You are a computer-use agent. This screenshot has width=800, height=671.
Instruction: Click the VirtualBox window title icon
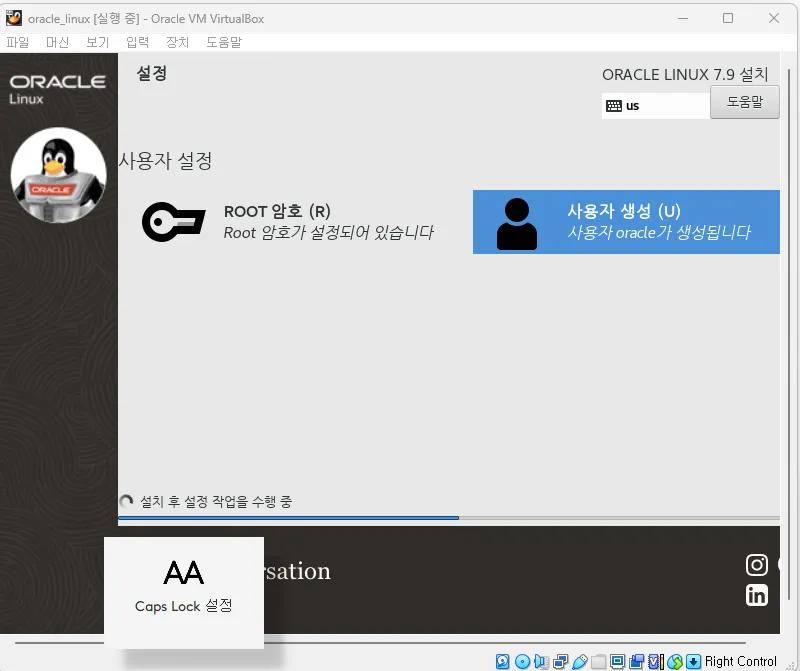click(x=14, y=18)
